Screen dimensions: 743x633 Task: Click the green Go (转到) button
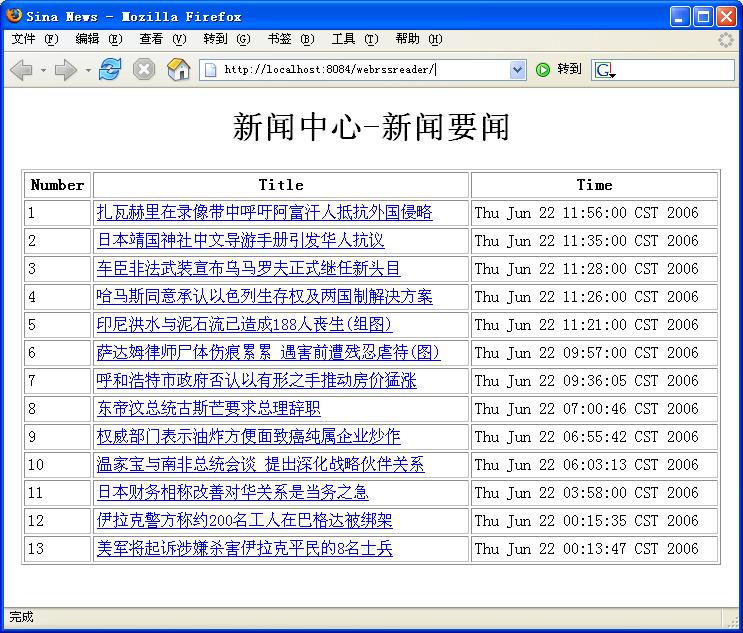[x=559, y=70]
